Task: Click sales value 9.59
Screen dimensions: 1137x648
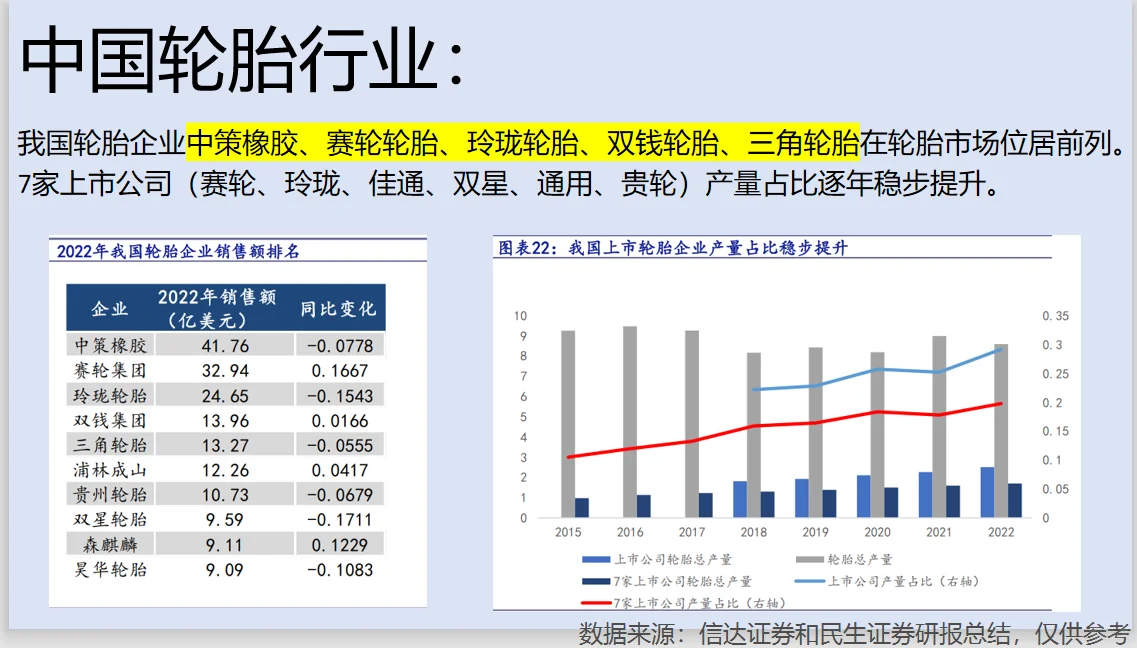Action: pos(225,520)
